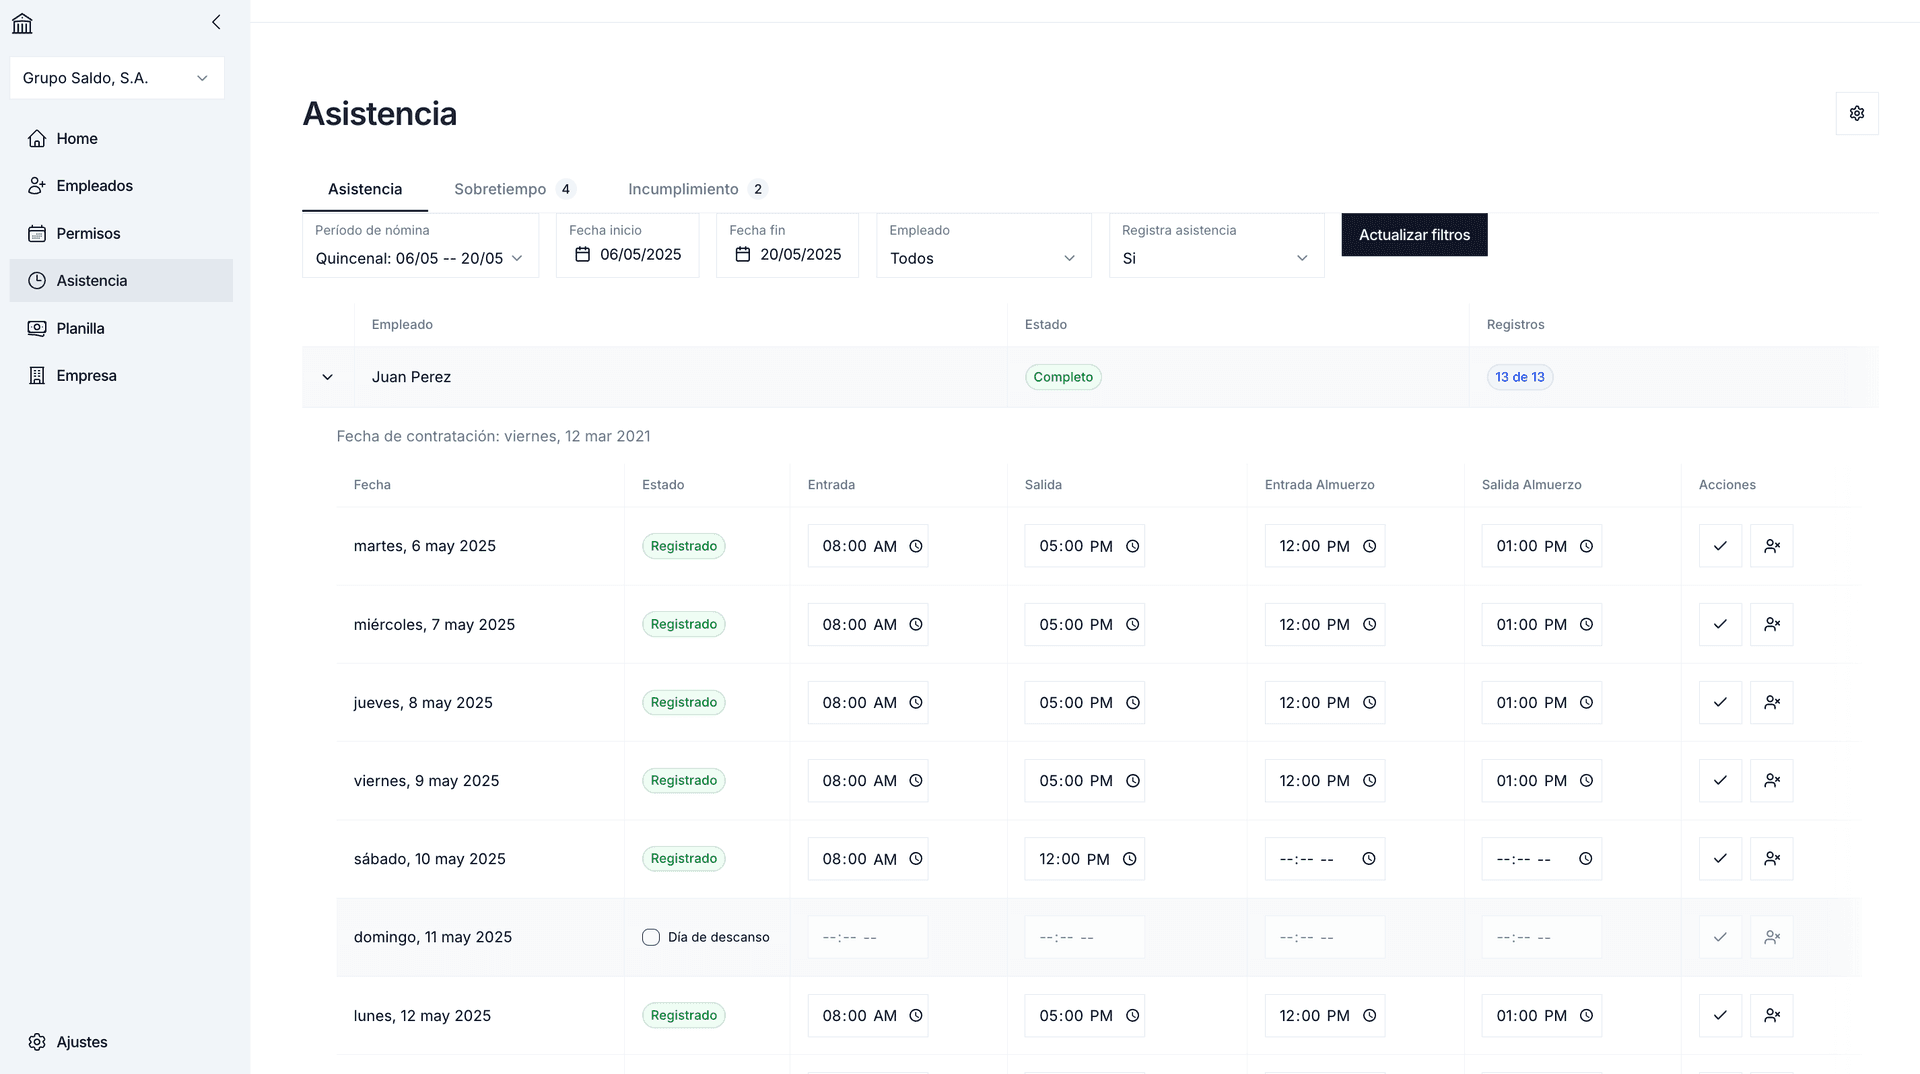Switch to the Sobretiempo tab
The image size is (1920, 1074).
(x=500, y=189)
